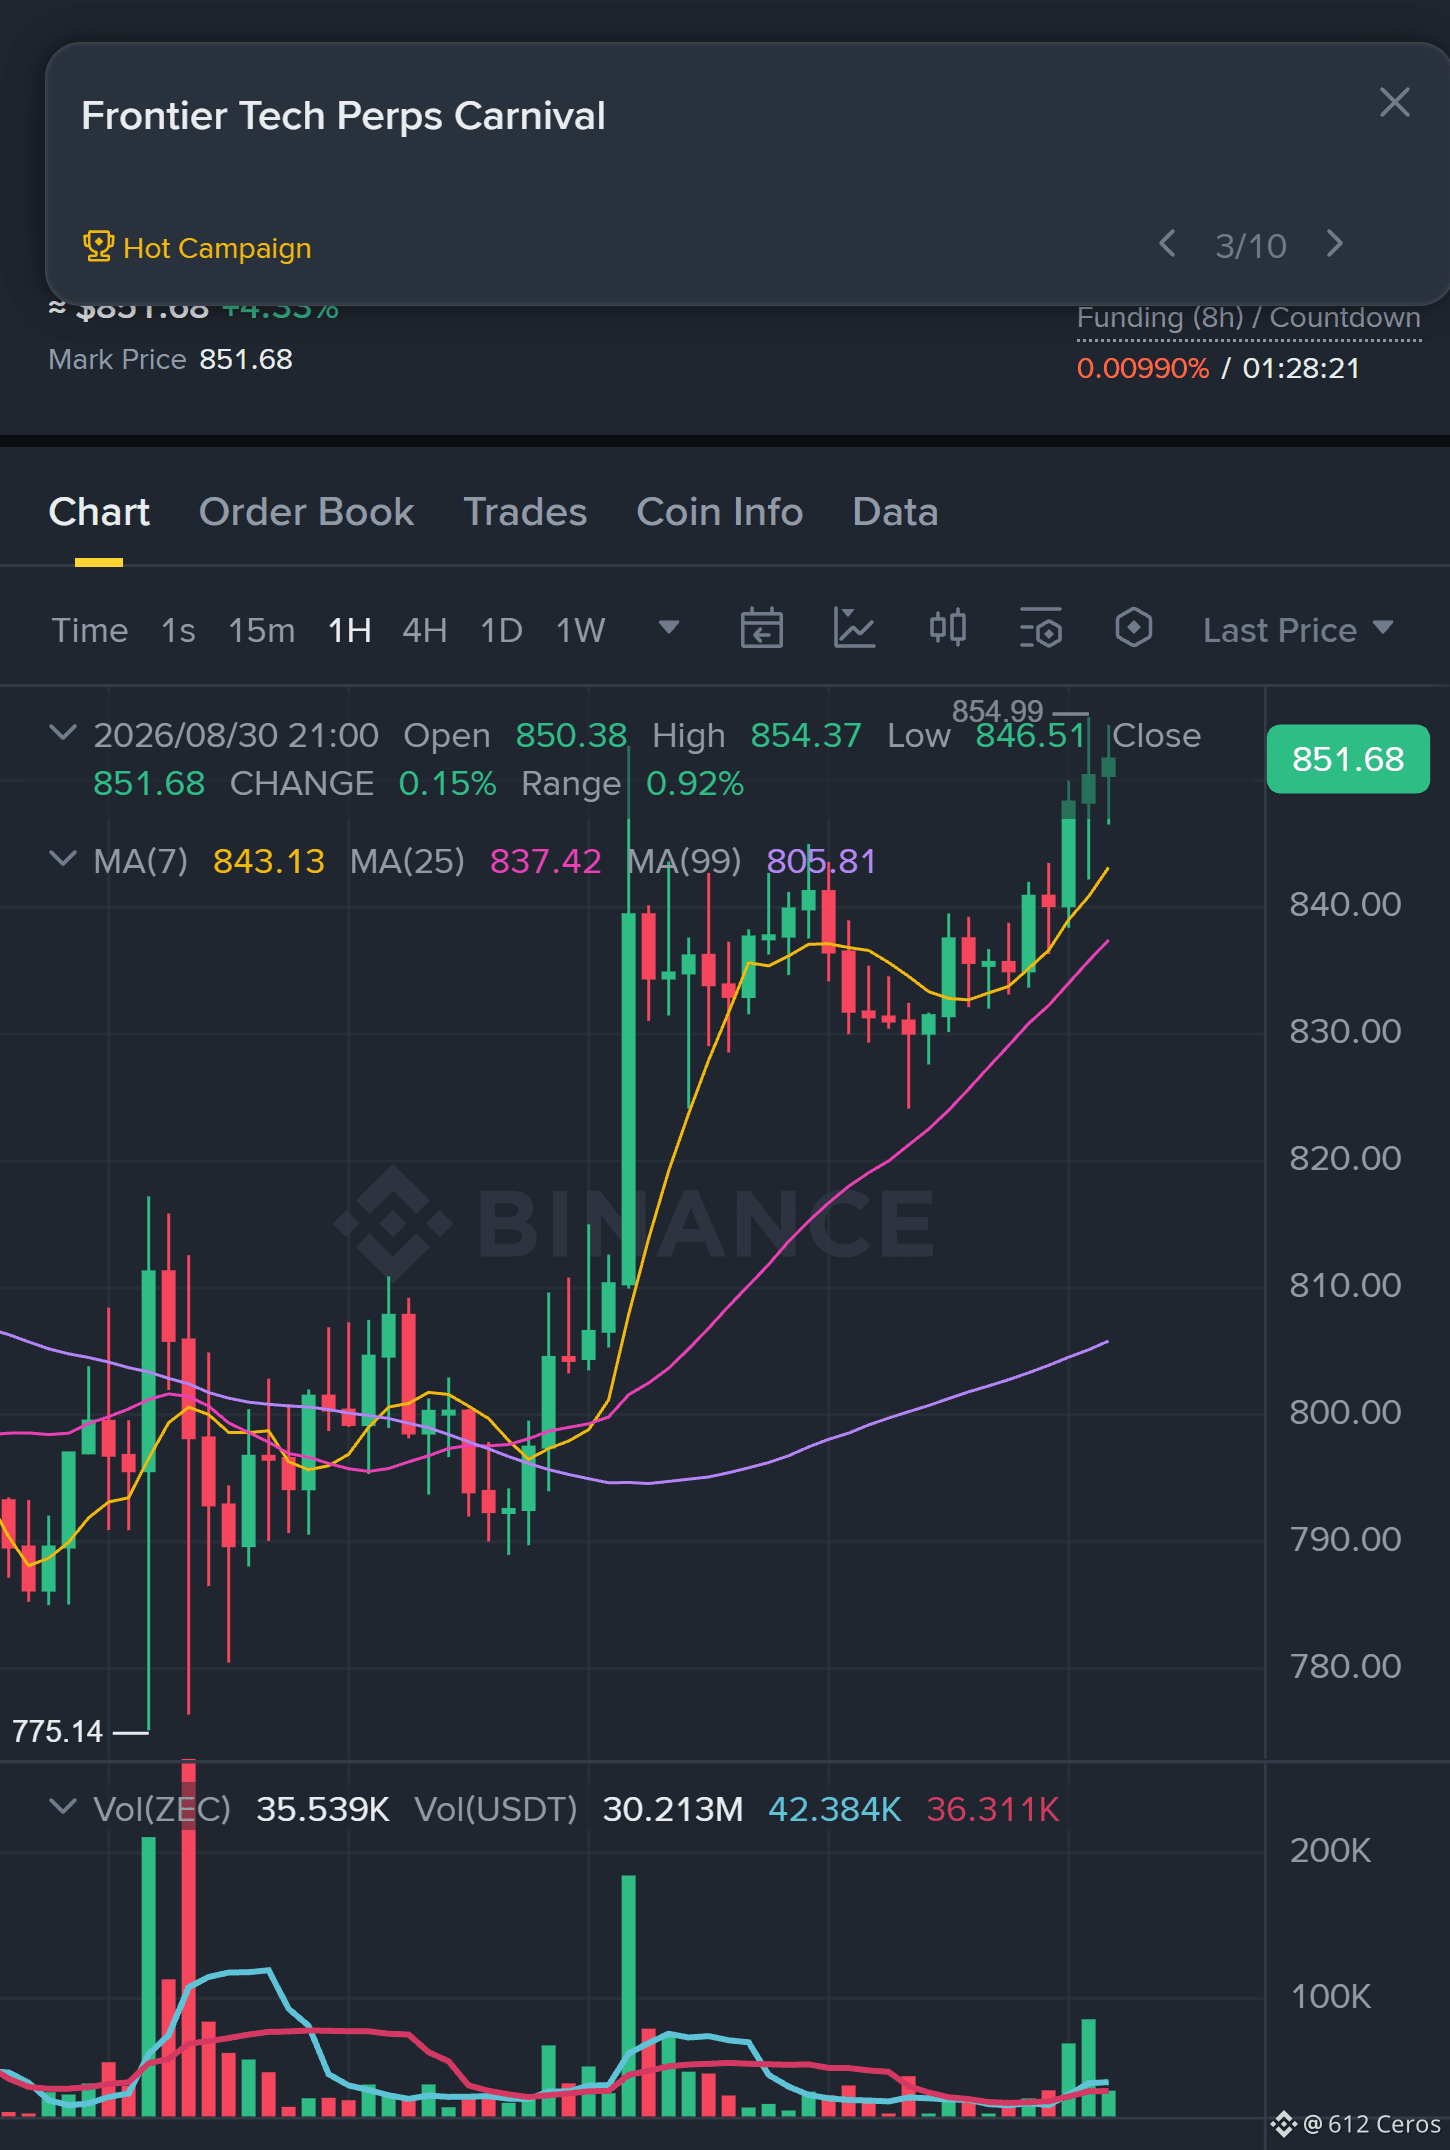Tap the Funding (8h) / Countdown label
The width and height of the screenshot is (1450, 2150).
click(x=1249, y=318)
